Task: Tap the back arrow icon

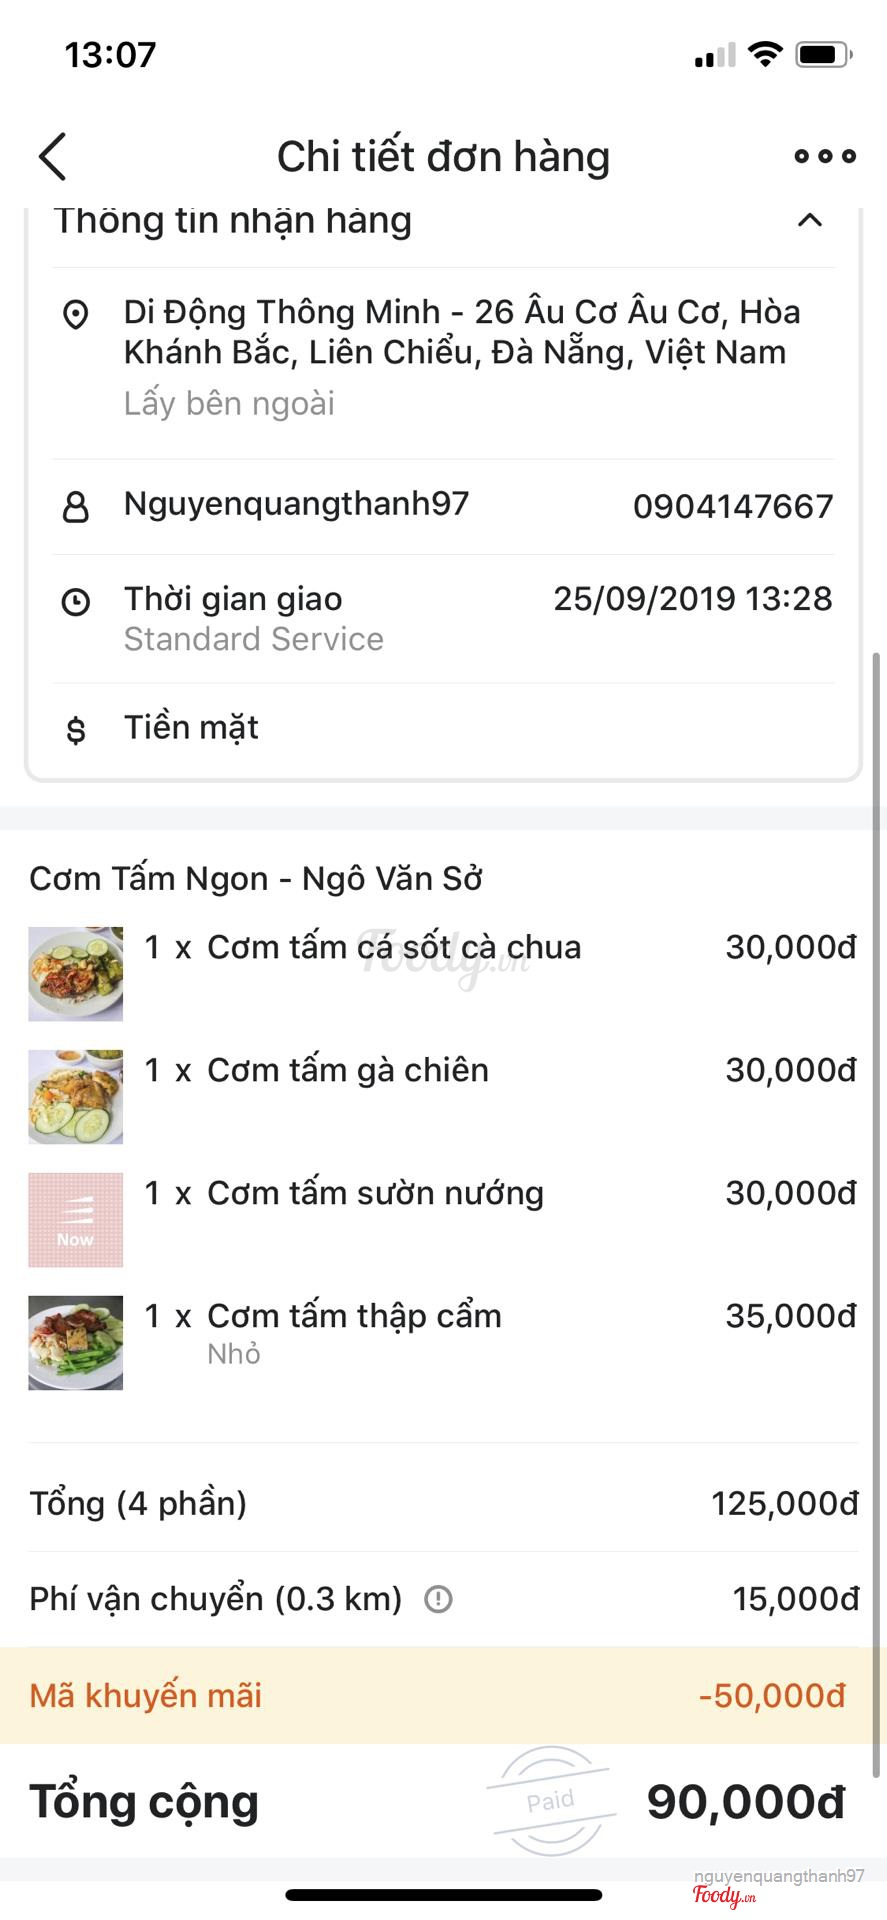Action: click(x=53, y=157)
